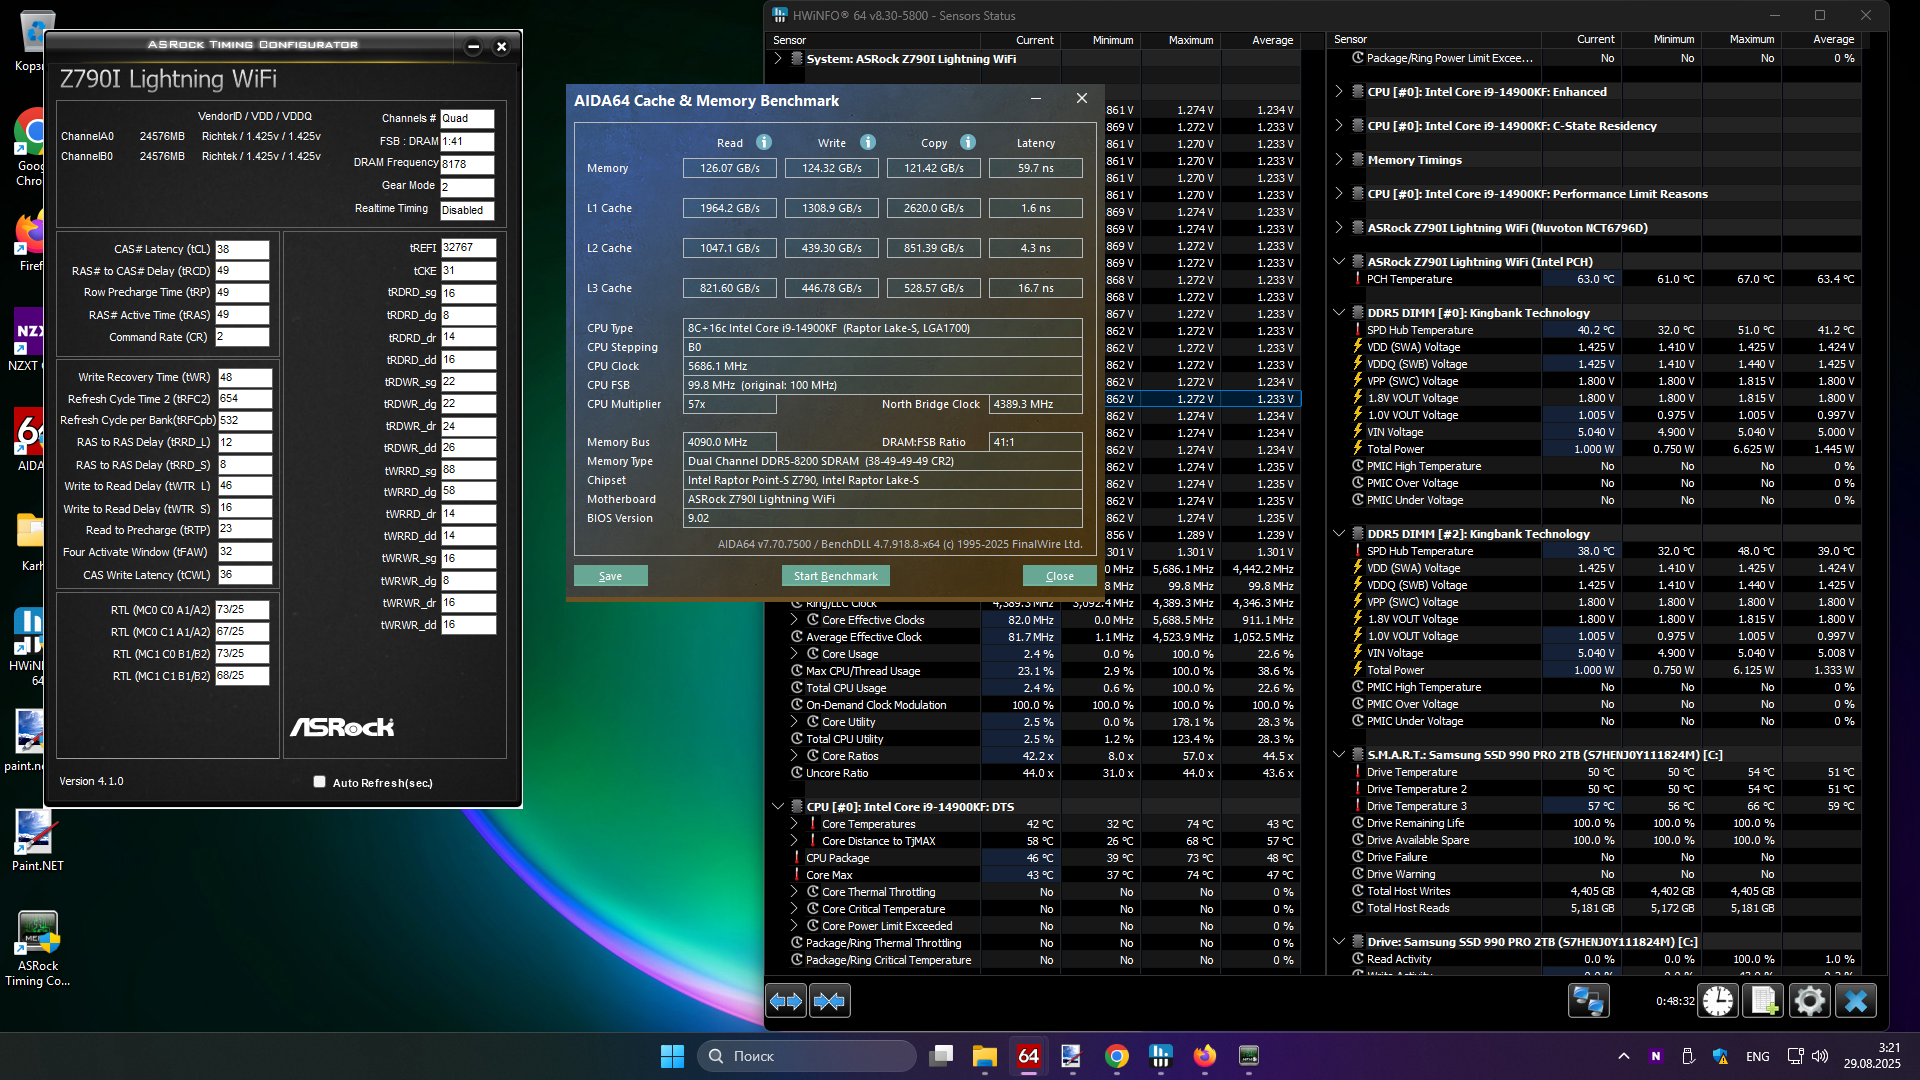Expand Nuvoton NCT6796D sensor group
The width and height of the screenshot is (1920, 1080).
pos(1339,228)
